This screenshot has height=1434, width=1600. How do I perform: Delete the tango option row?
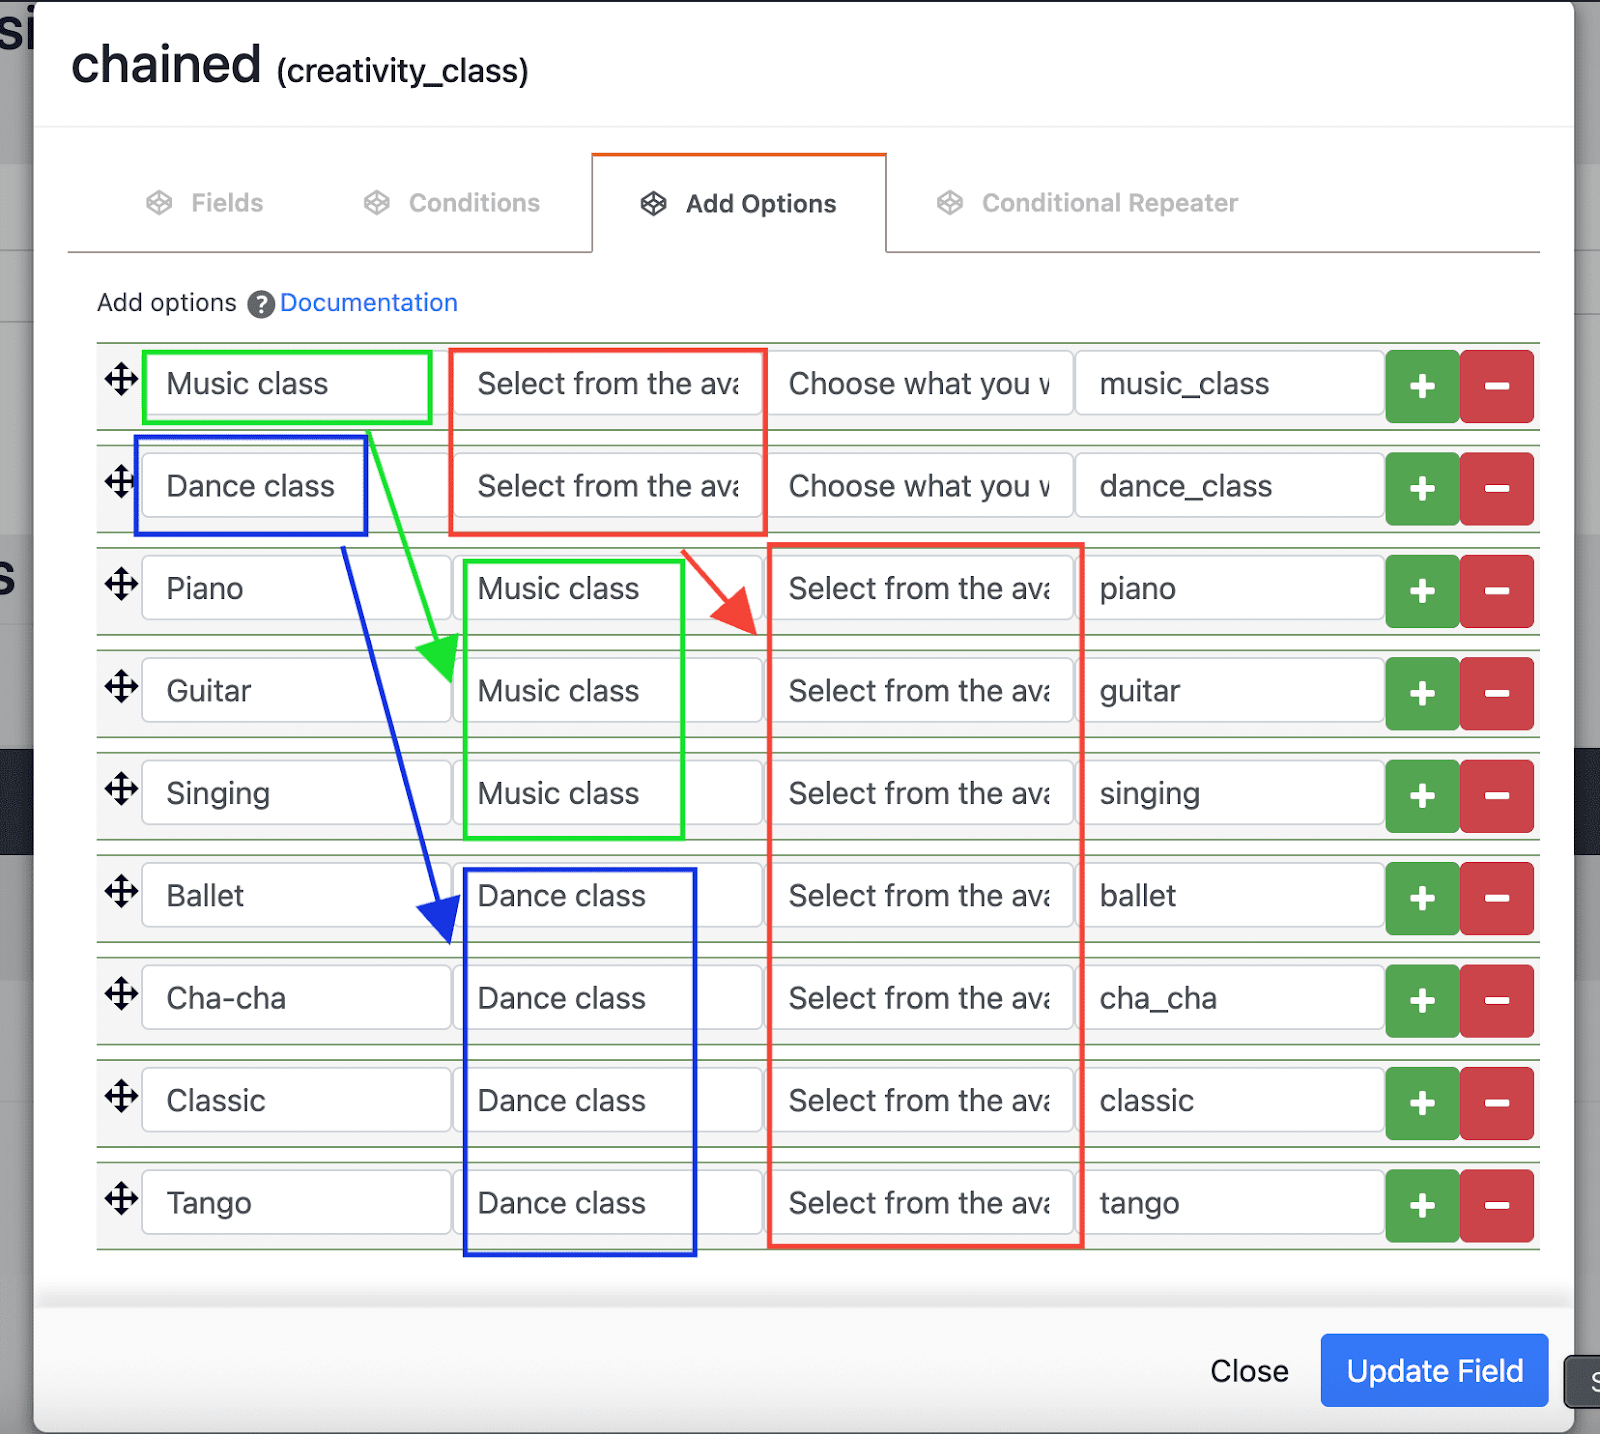[1496, 1205]
